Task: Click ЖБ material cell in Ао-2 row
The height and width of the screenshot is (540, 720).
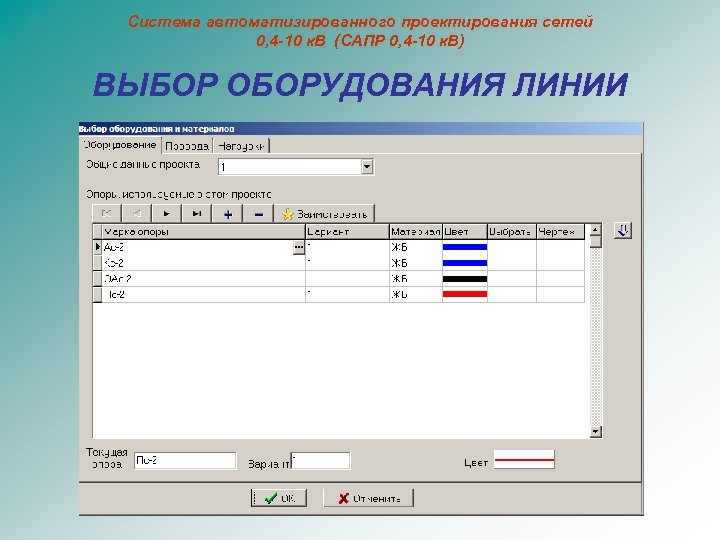Action: click(416, 247)
